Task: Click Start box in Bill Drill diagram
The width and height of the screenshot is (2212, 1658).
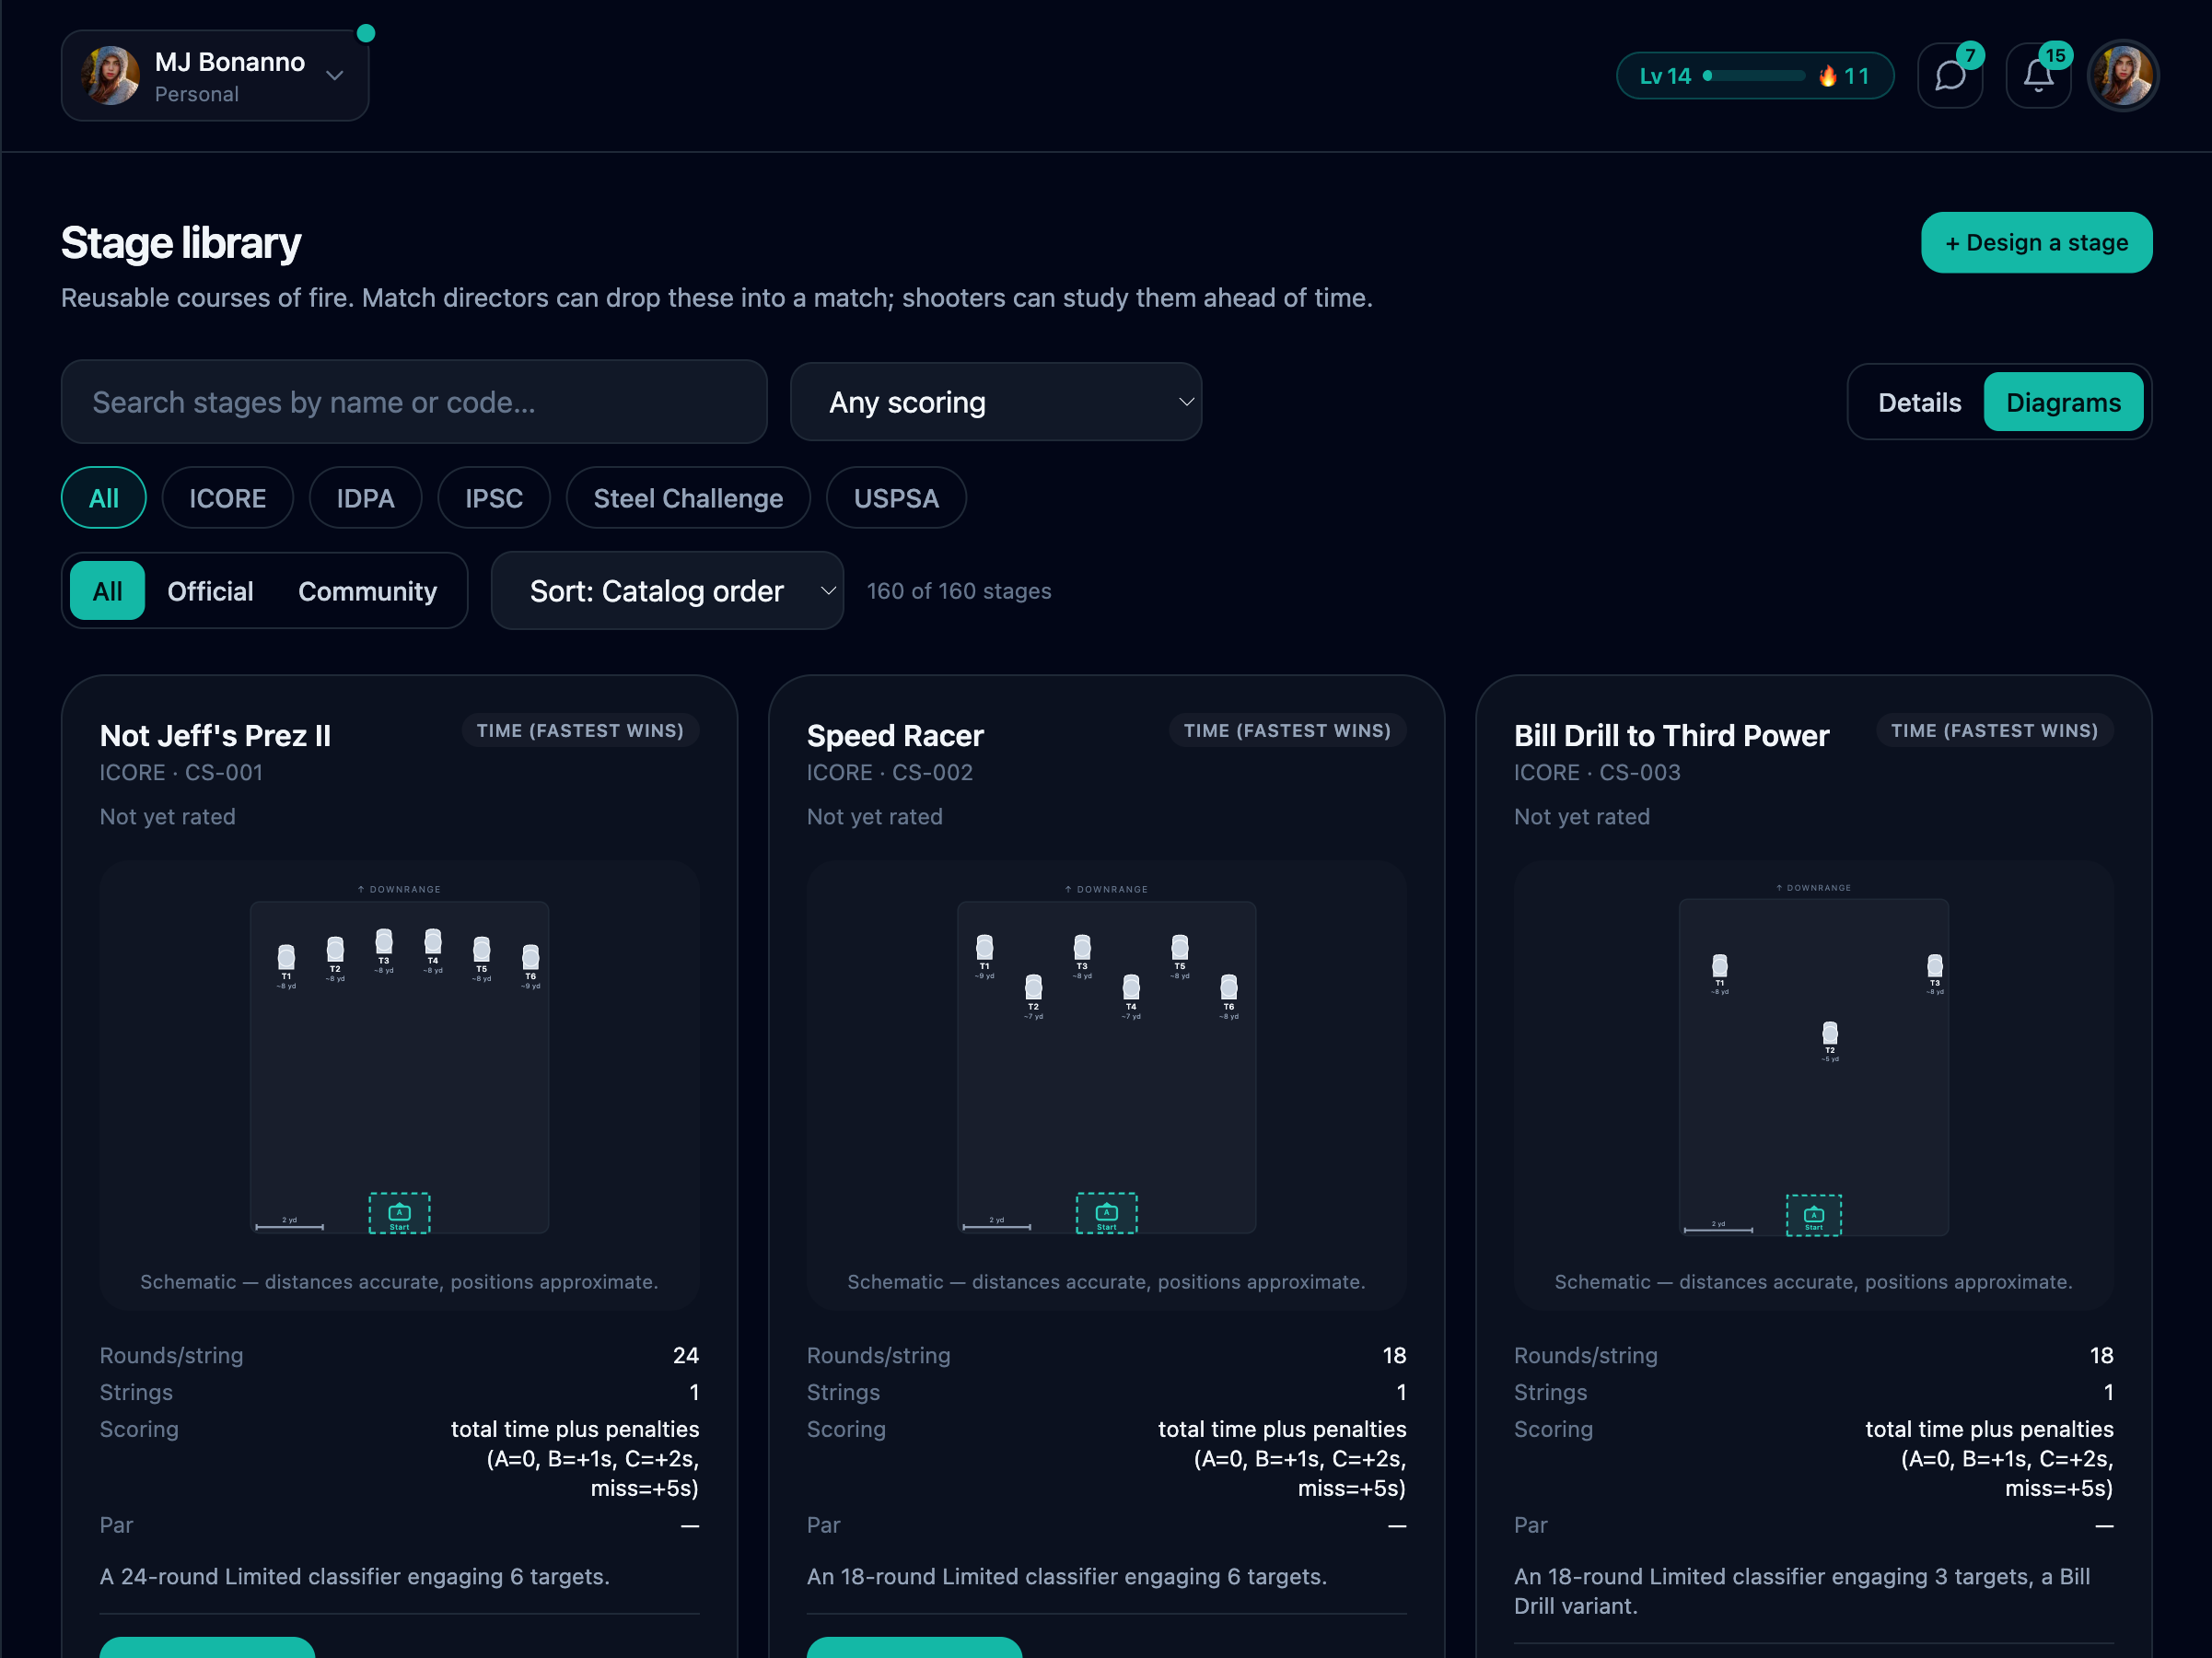Action: (x=1813, y=1215)
